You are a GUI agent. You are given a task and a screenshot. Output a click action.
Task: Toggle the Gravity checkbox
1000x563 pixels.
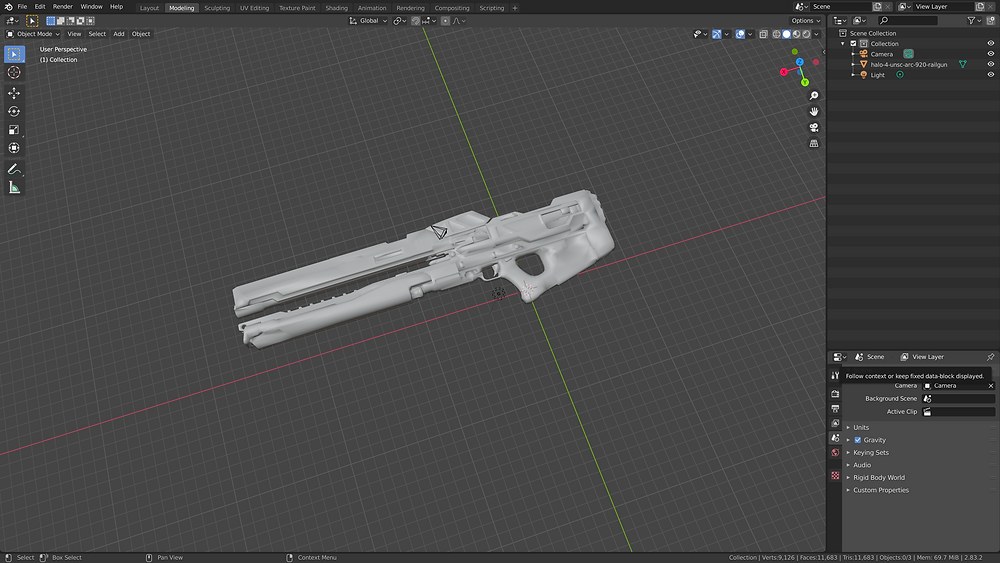[x=858, y=440]
